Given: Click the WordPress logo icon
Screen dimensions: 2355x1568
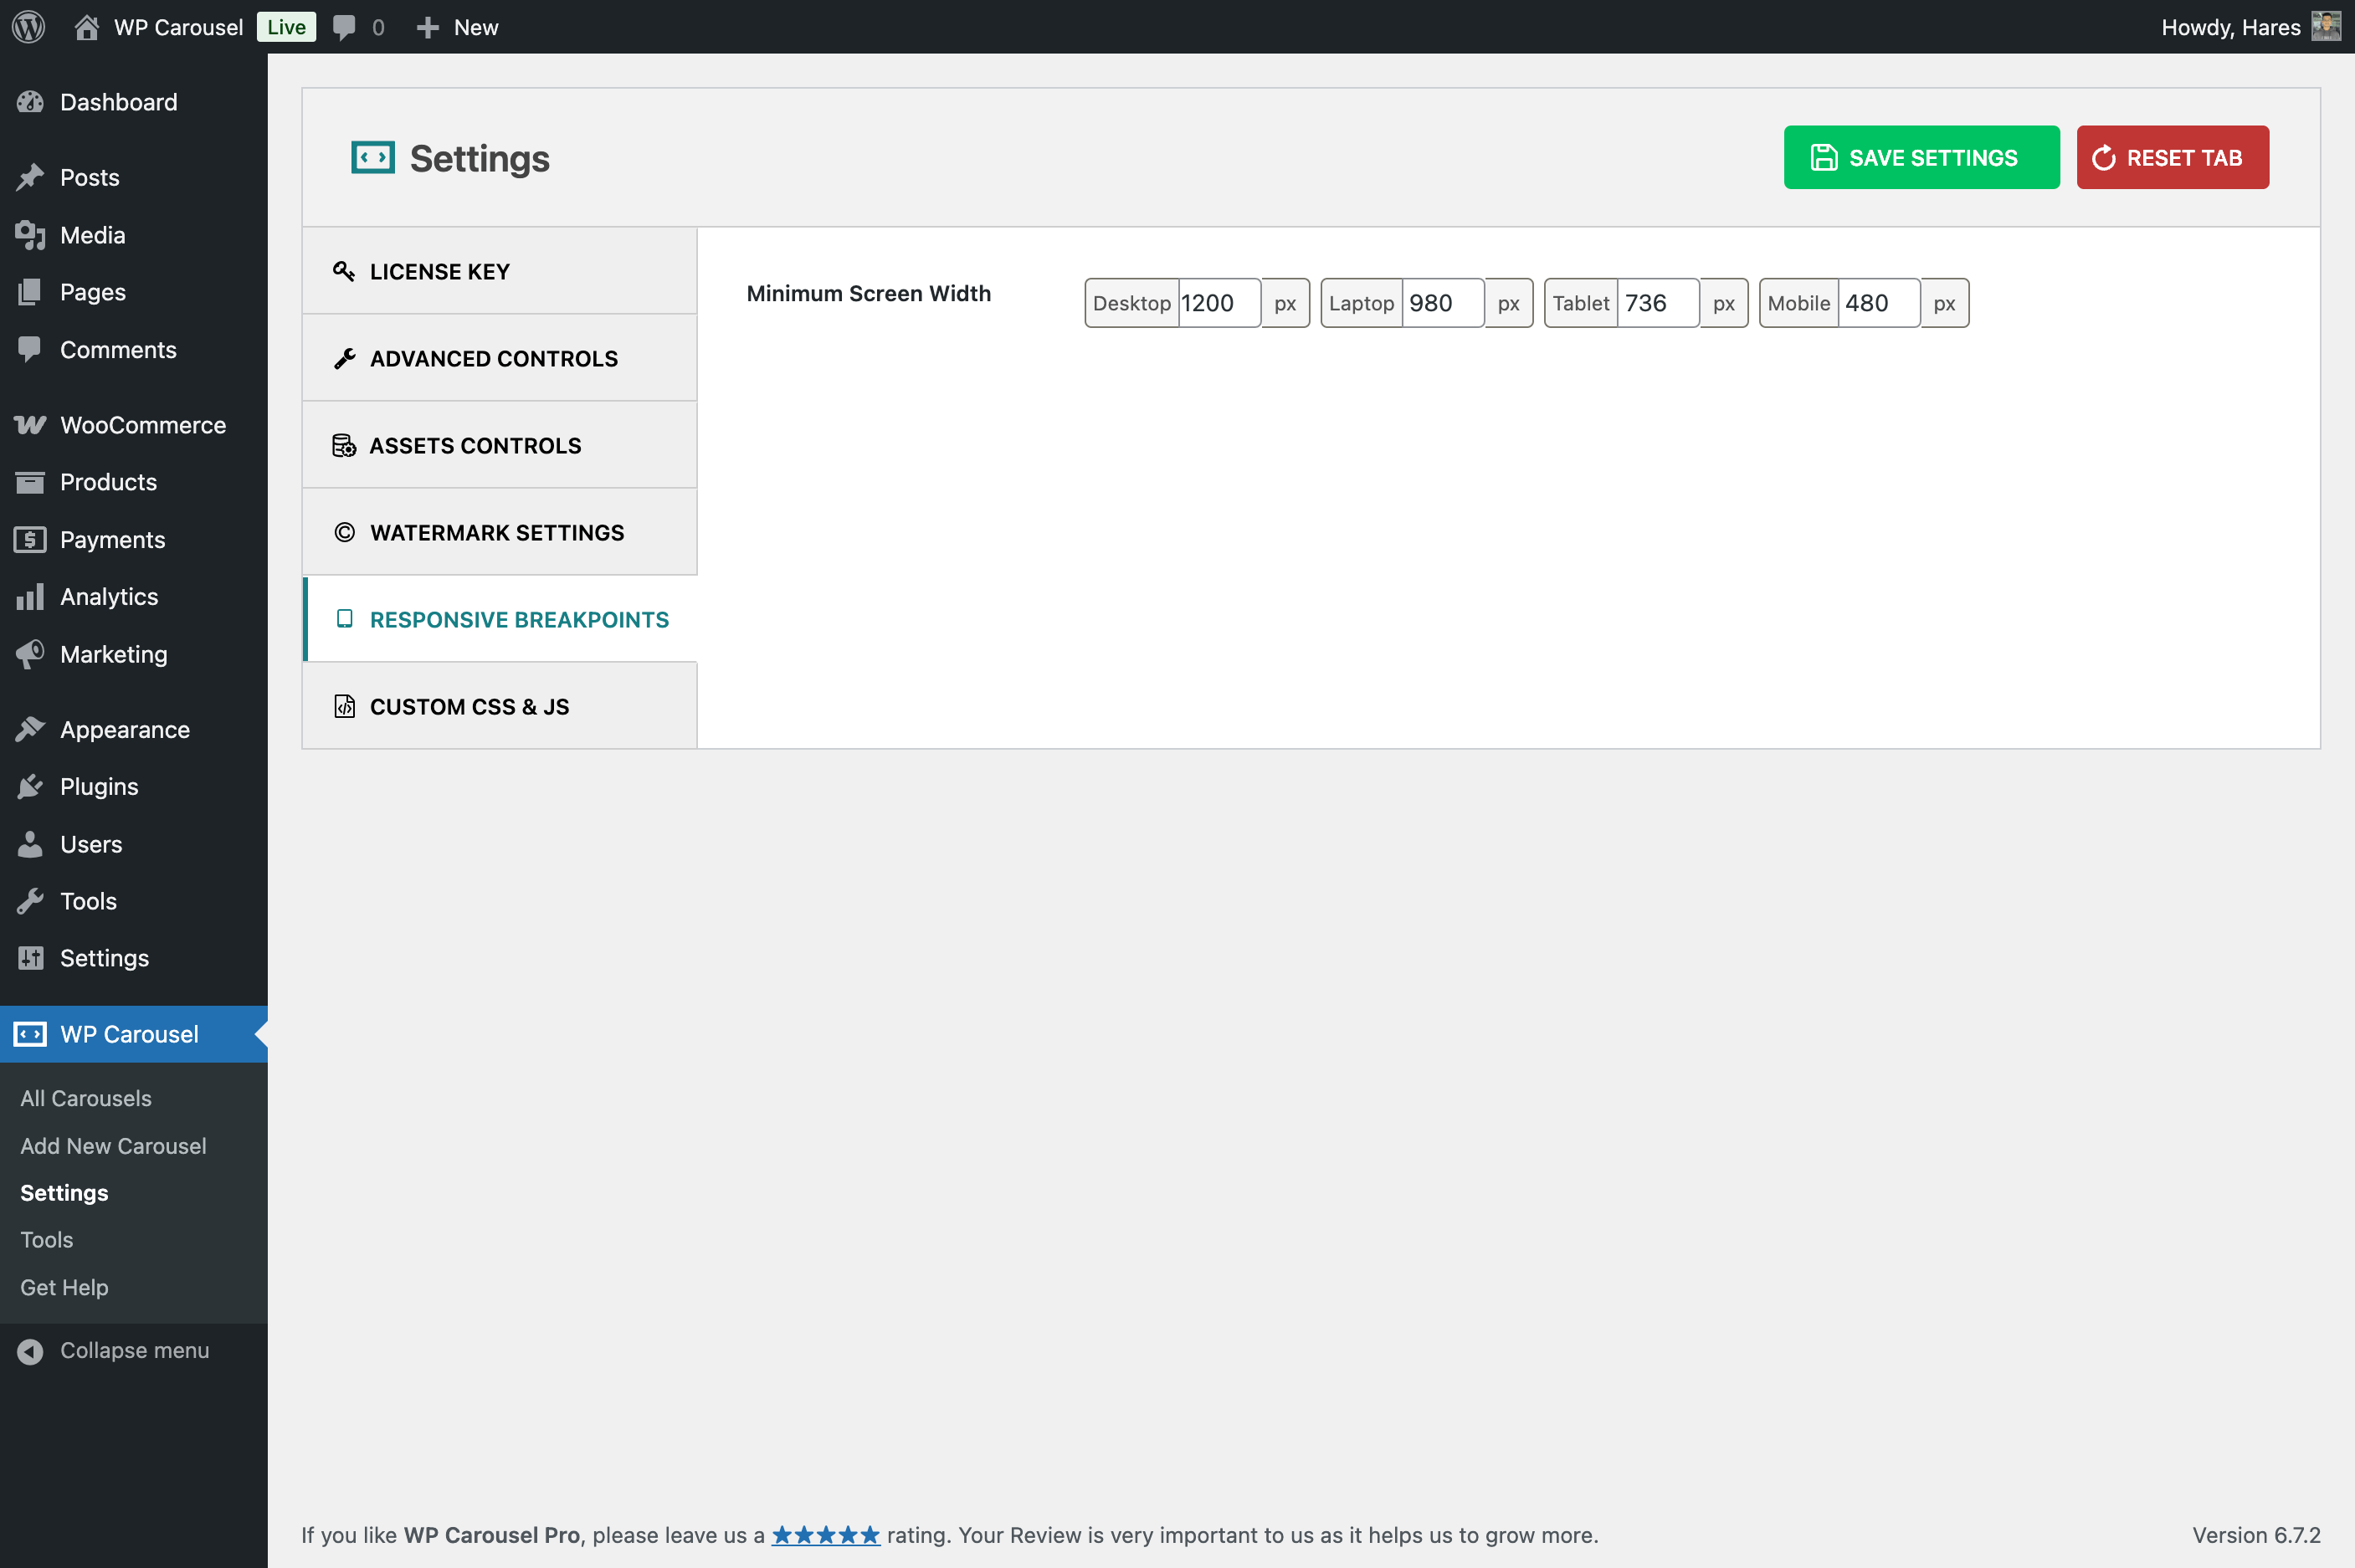Looking at the screenshot, I should click(x=29, y=27).
